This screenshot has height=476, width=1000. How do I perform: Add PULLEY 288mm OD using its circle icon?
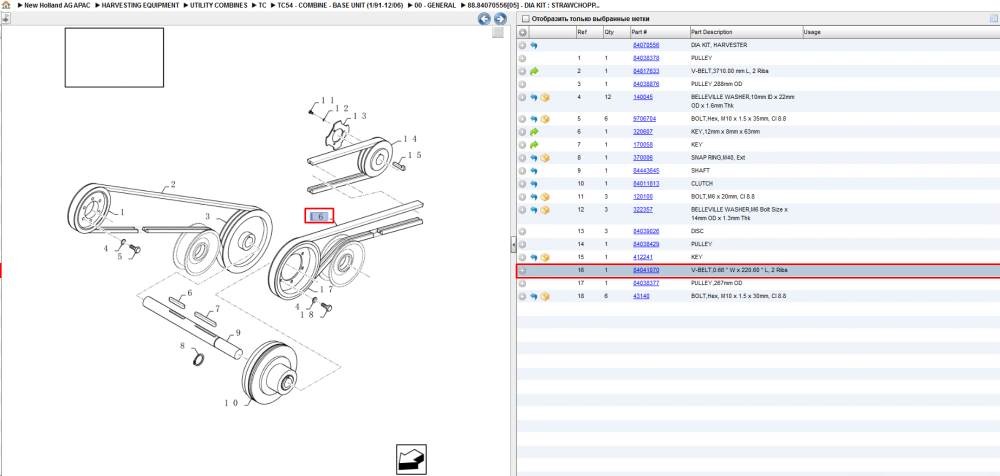click(x=522, y=84)
